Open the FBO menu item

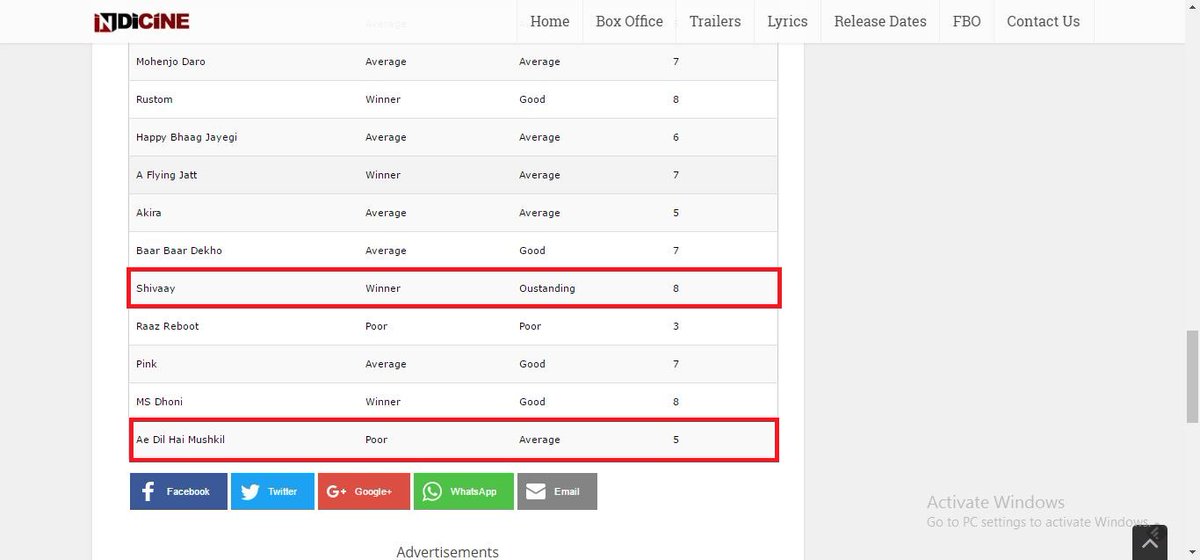967,21
